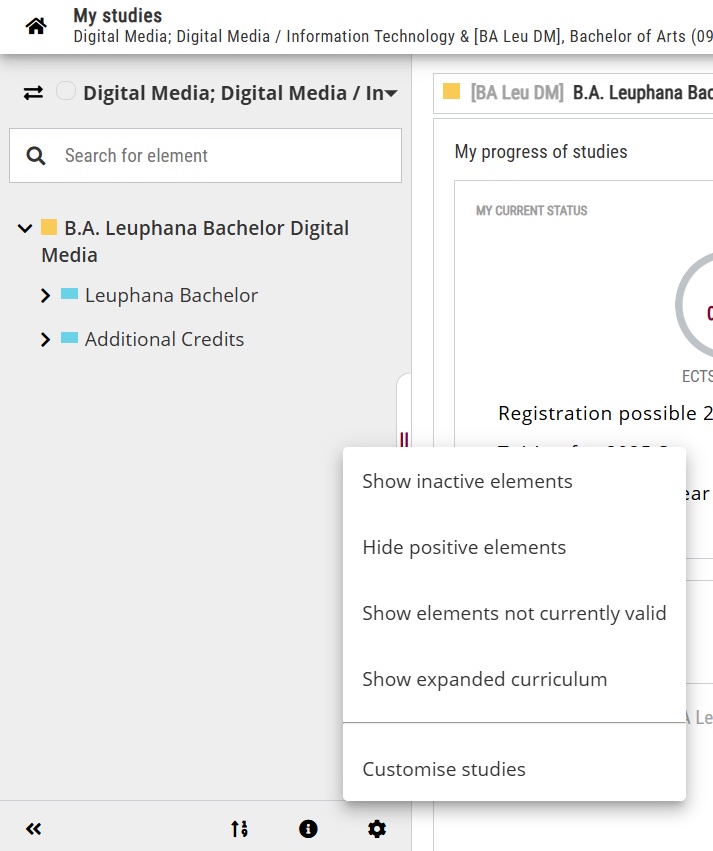713x851 pixels.
Task: Select the radio circle beside Digital Media
Action: [x=66, y=92]
